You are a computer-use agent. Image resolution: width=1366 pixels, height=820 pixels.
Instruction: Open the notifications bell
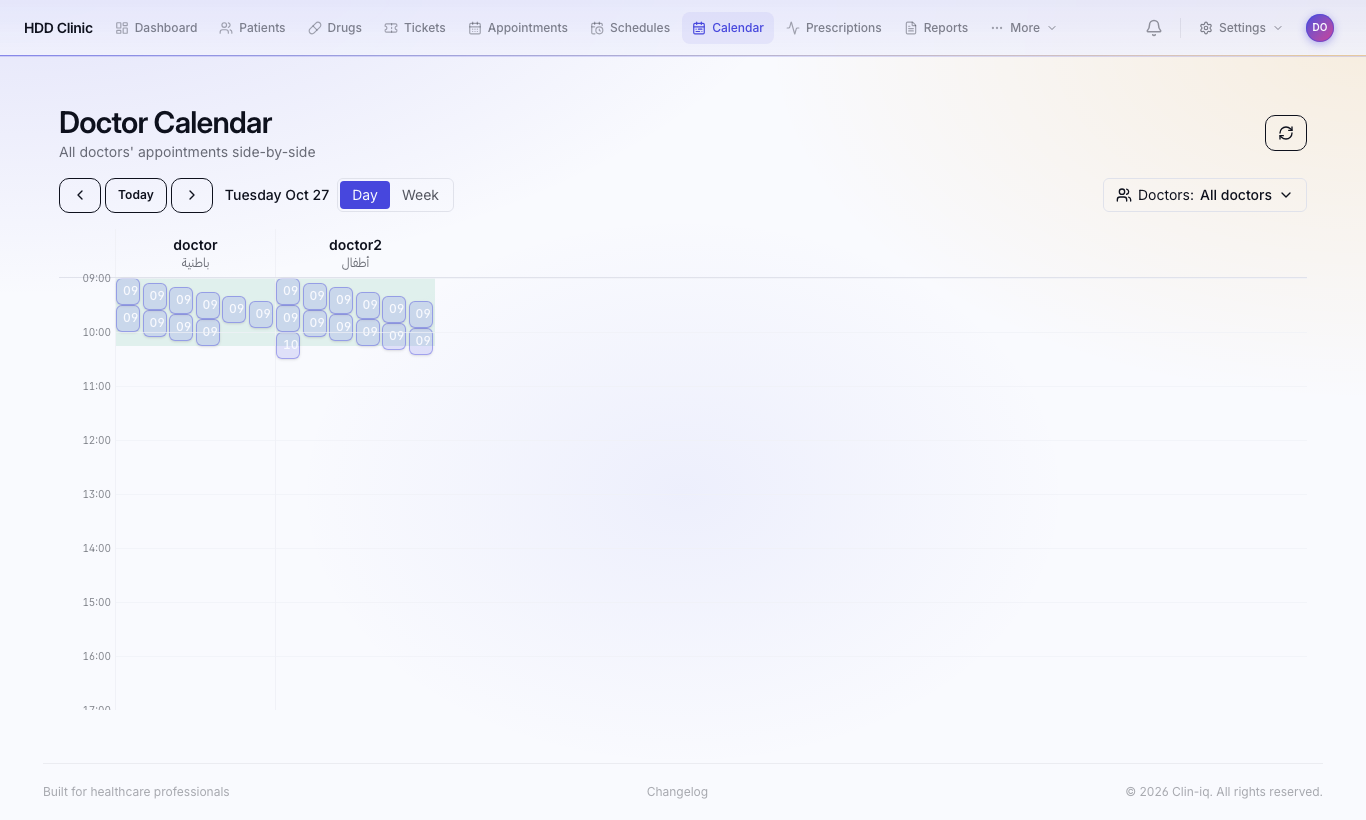coord(1154,28)
